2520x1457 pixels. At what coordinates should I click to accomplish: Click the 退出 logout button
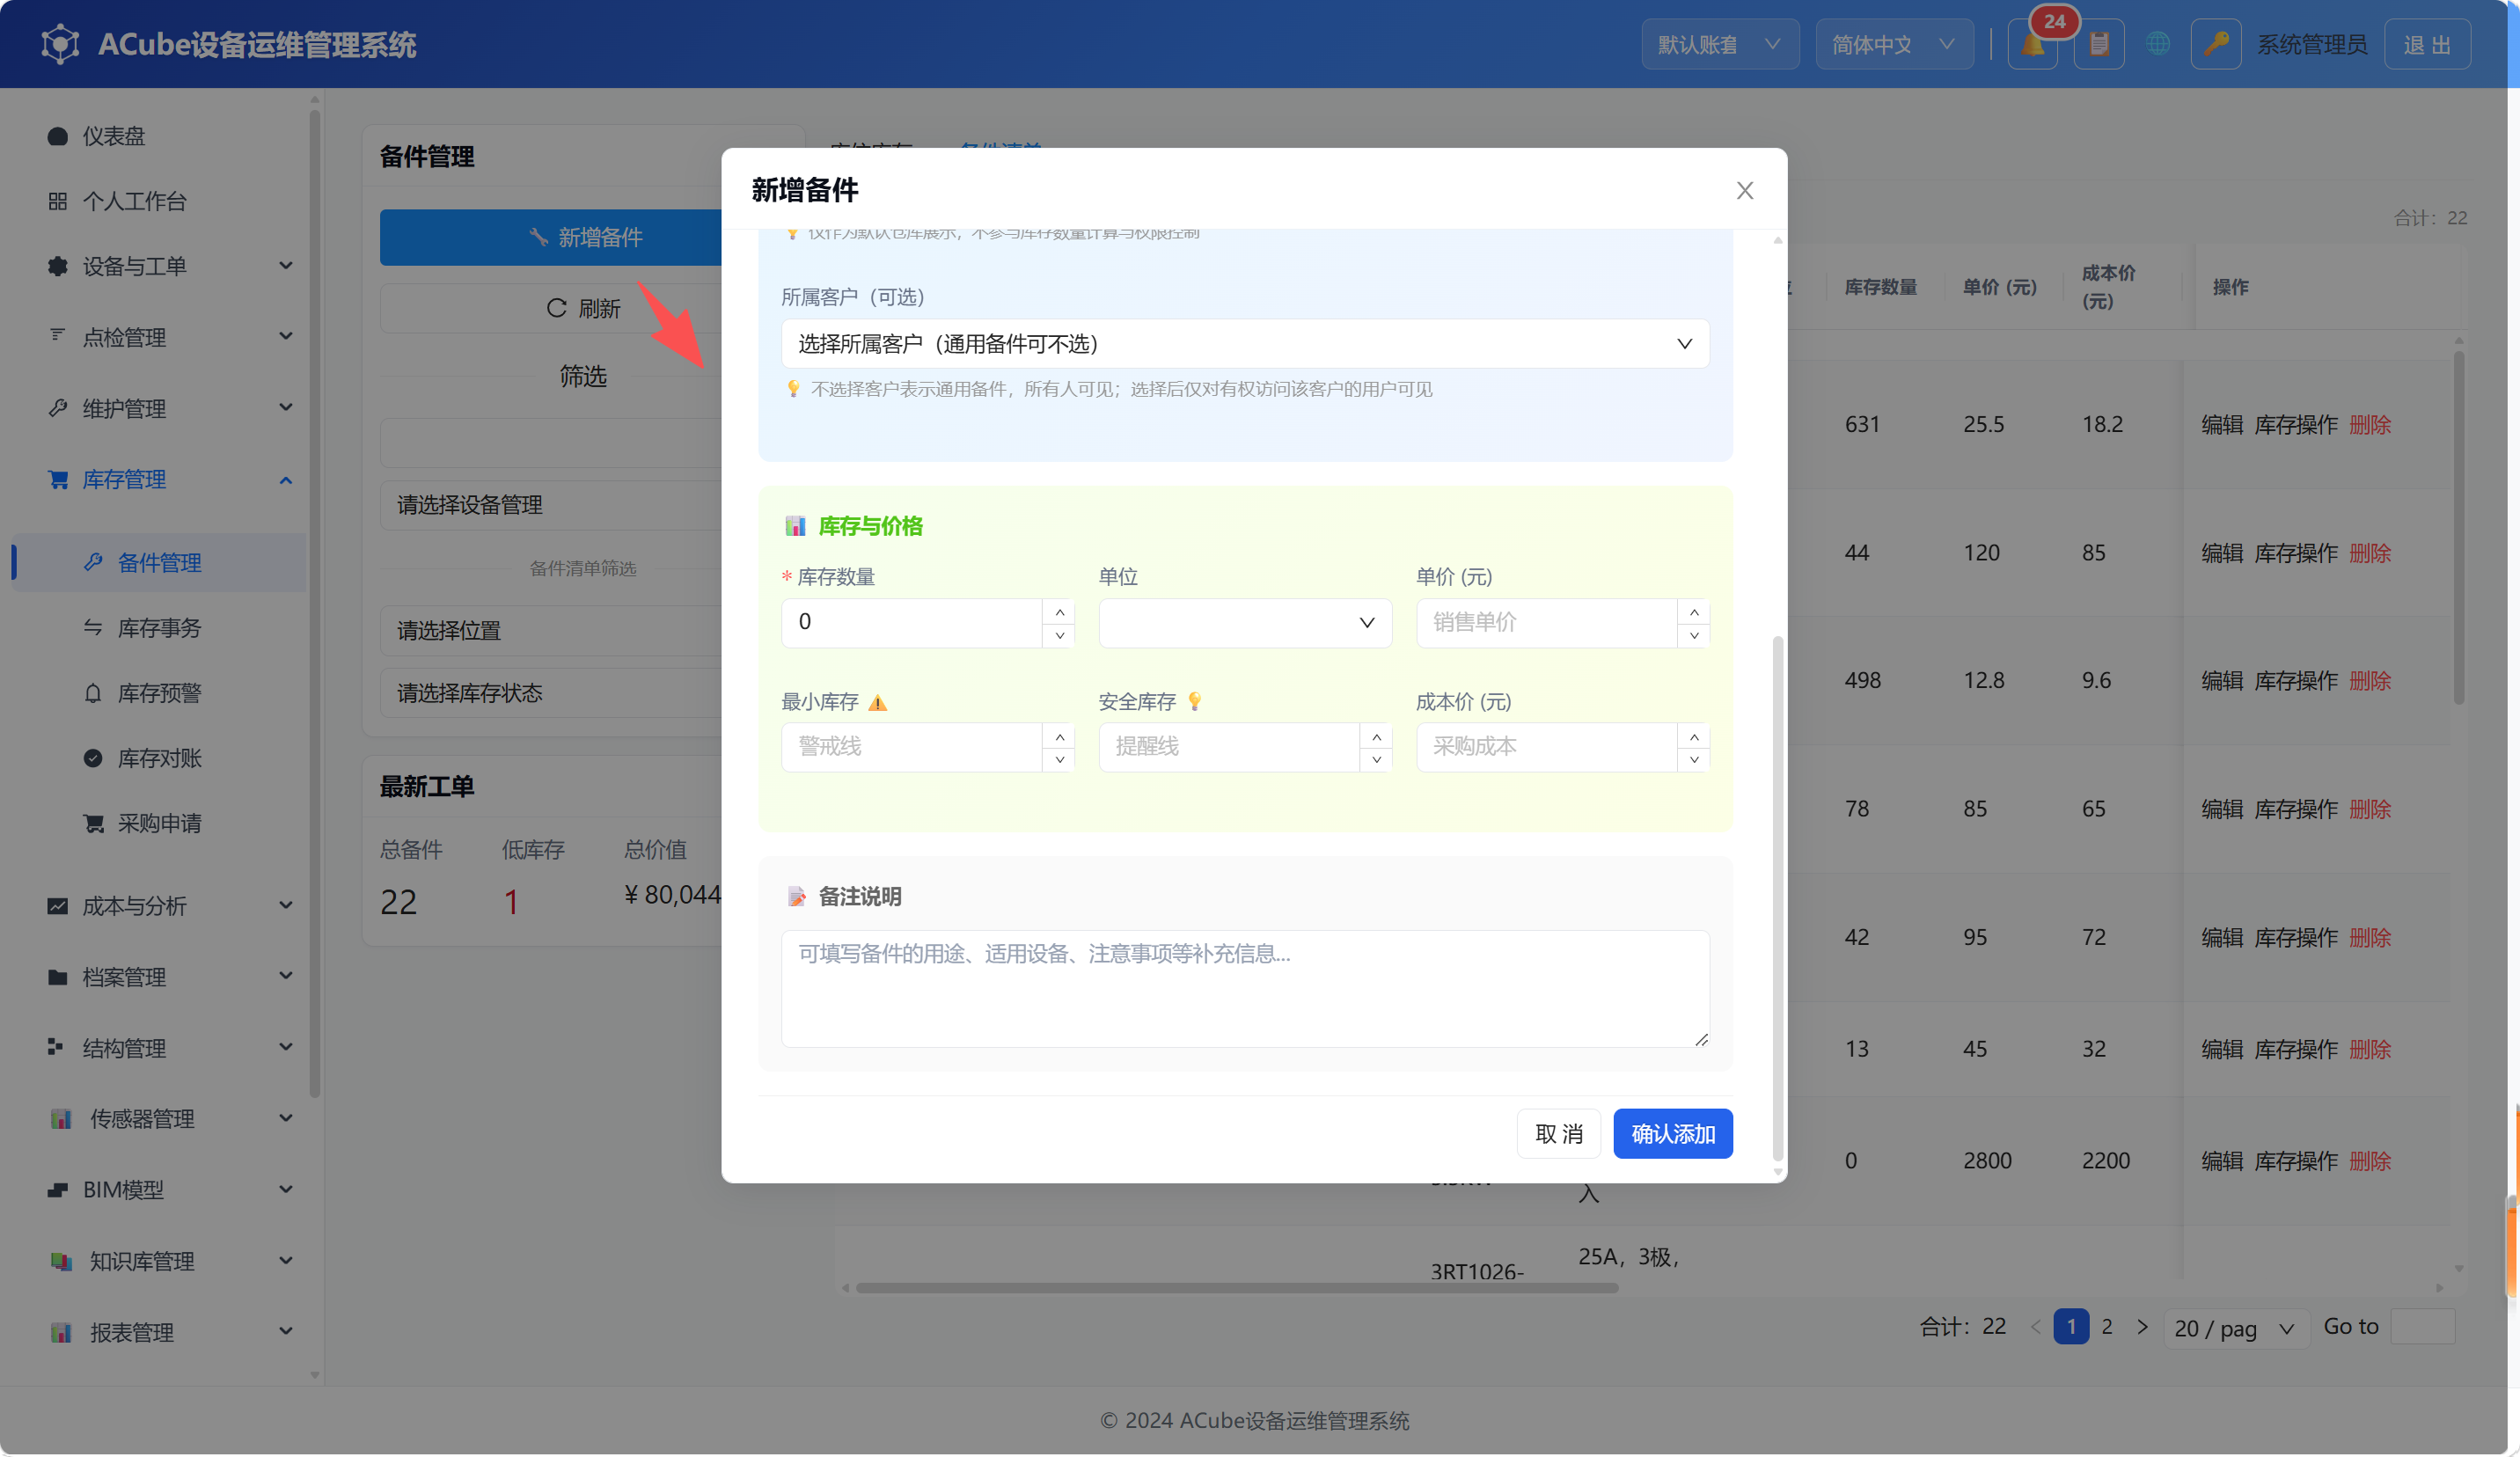pyautogui.click(x=2426, y=44)
